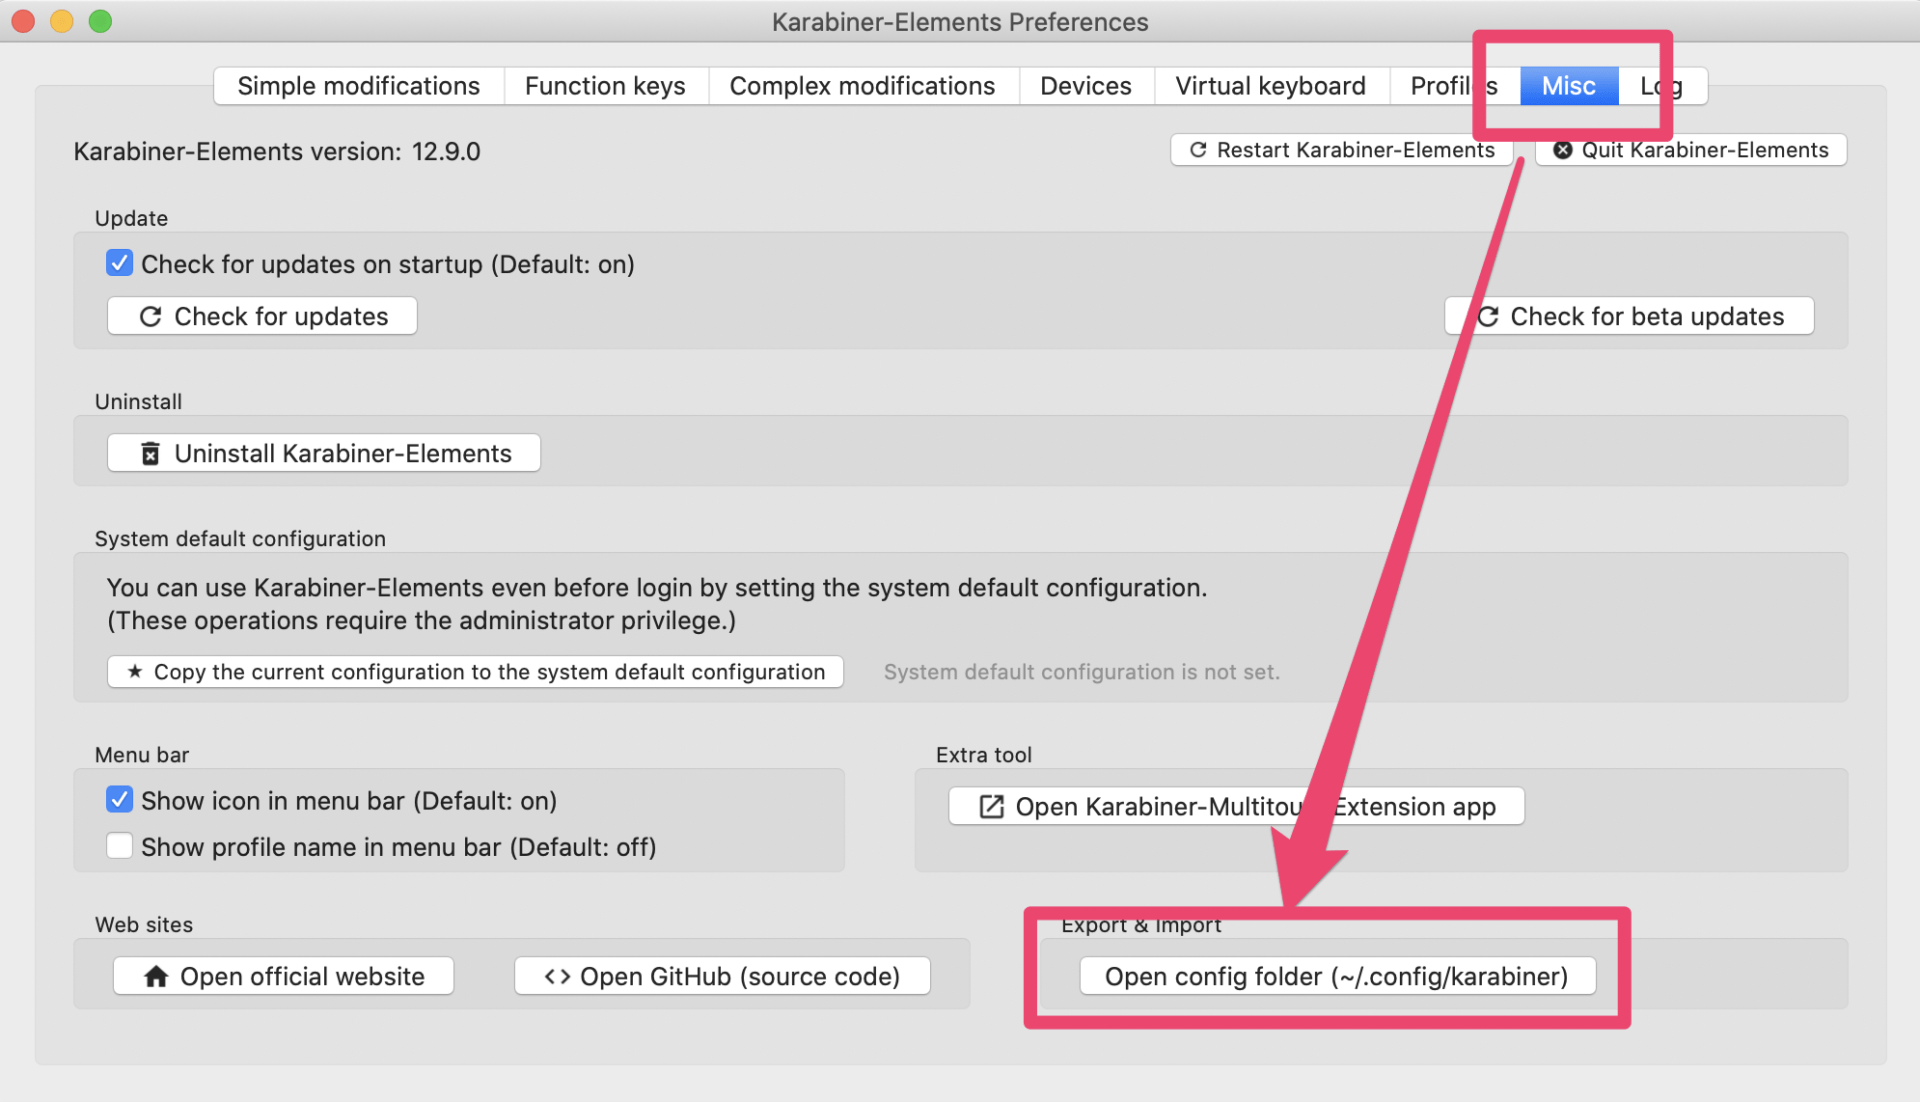Click the Restart Karabiner-Elements refresh icon

coord(1197,150)
